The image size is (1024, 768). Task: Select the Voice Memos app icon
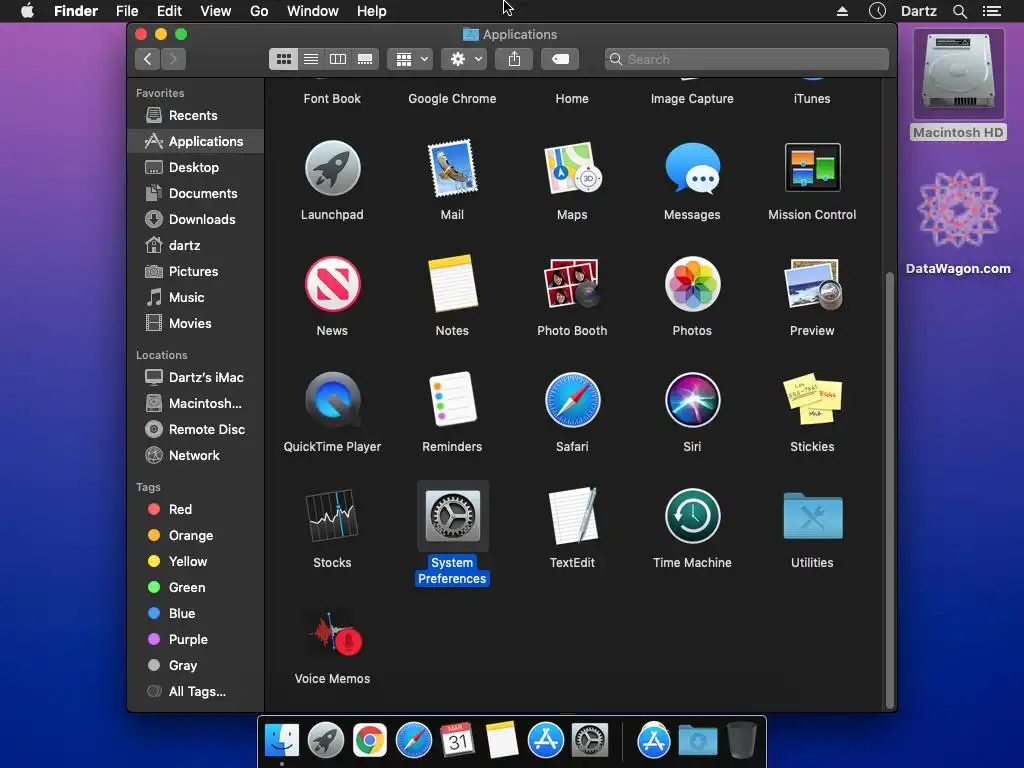pos(334,632)
